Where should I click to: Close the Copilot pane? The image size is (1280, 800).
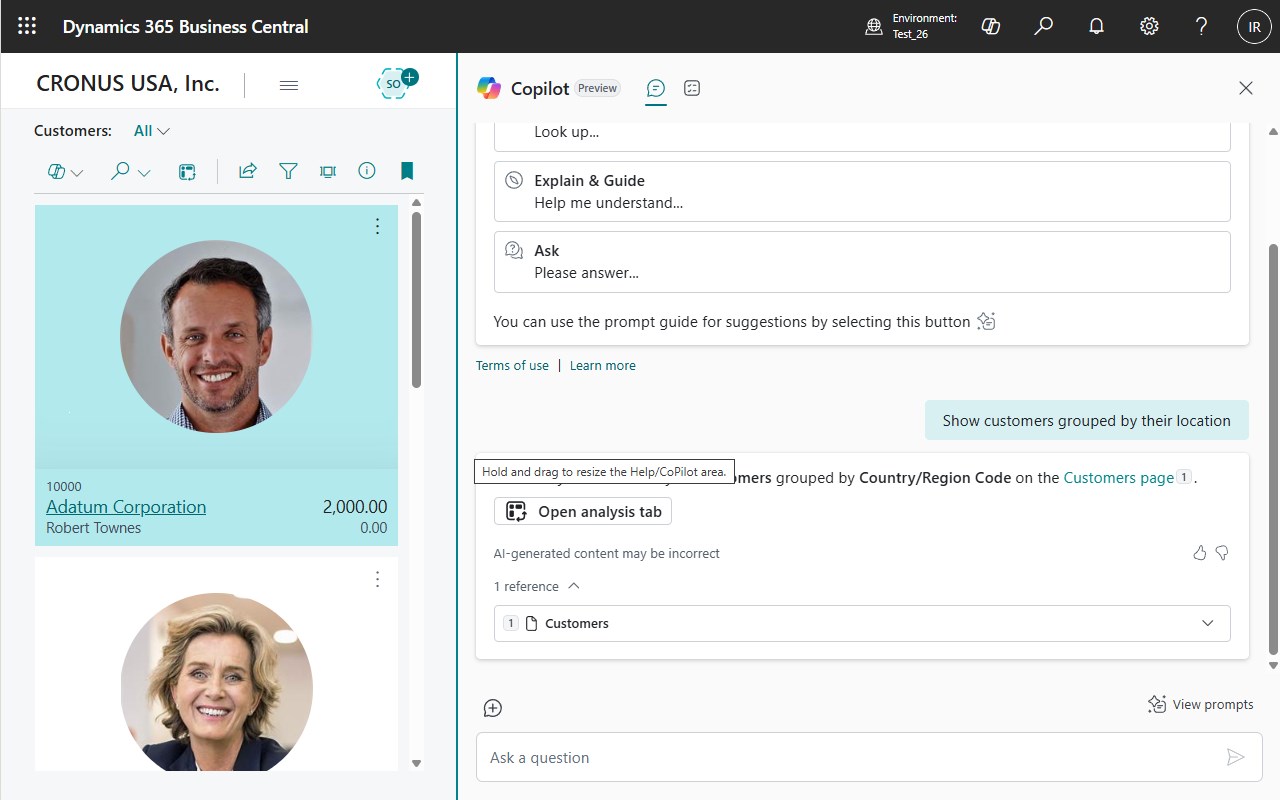[1246, 88]
